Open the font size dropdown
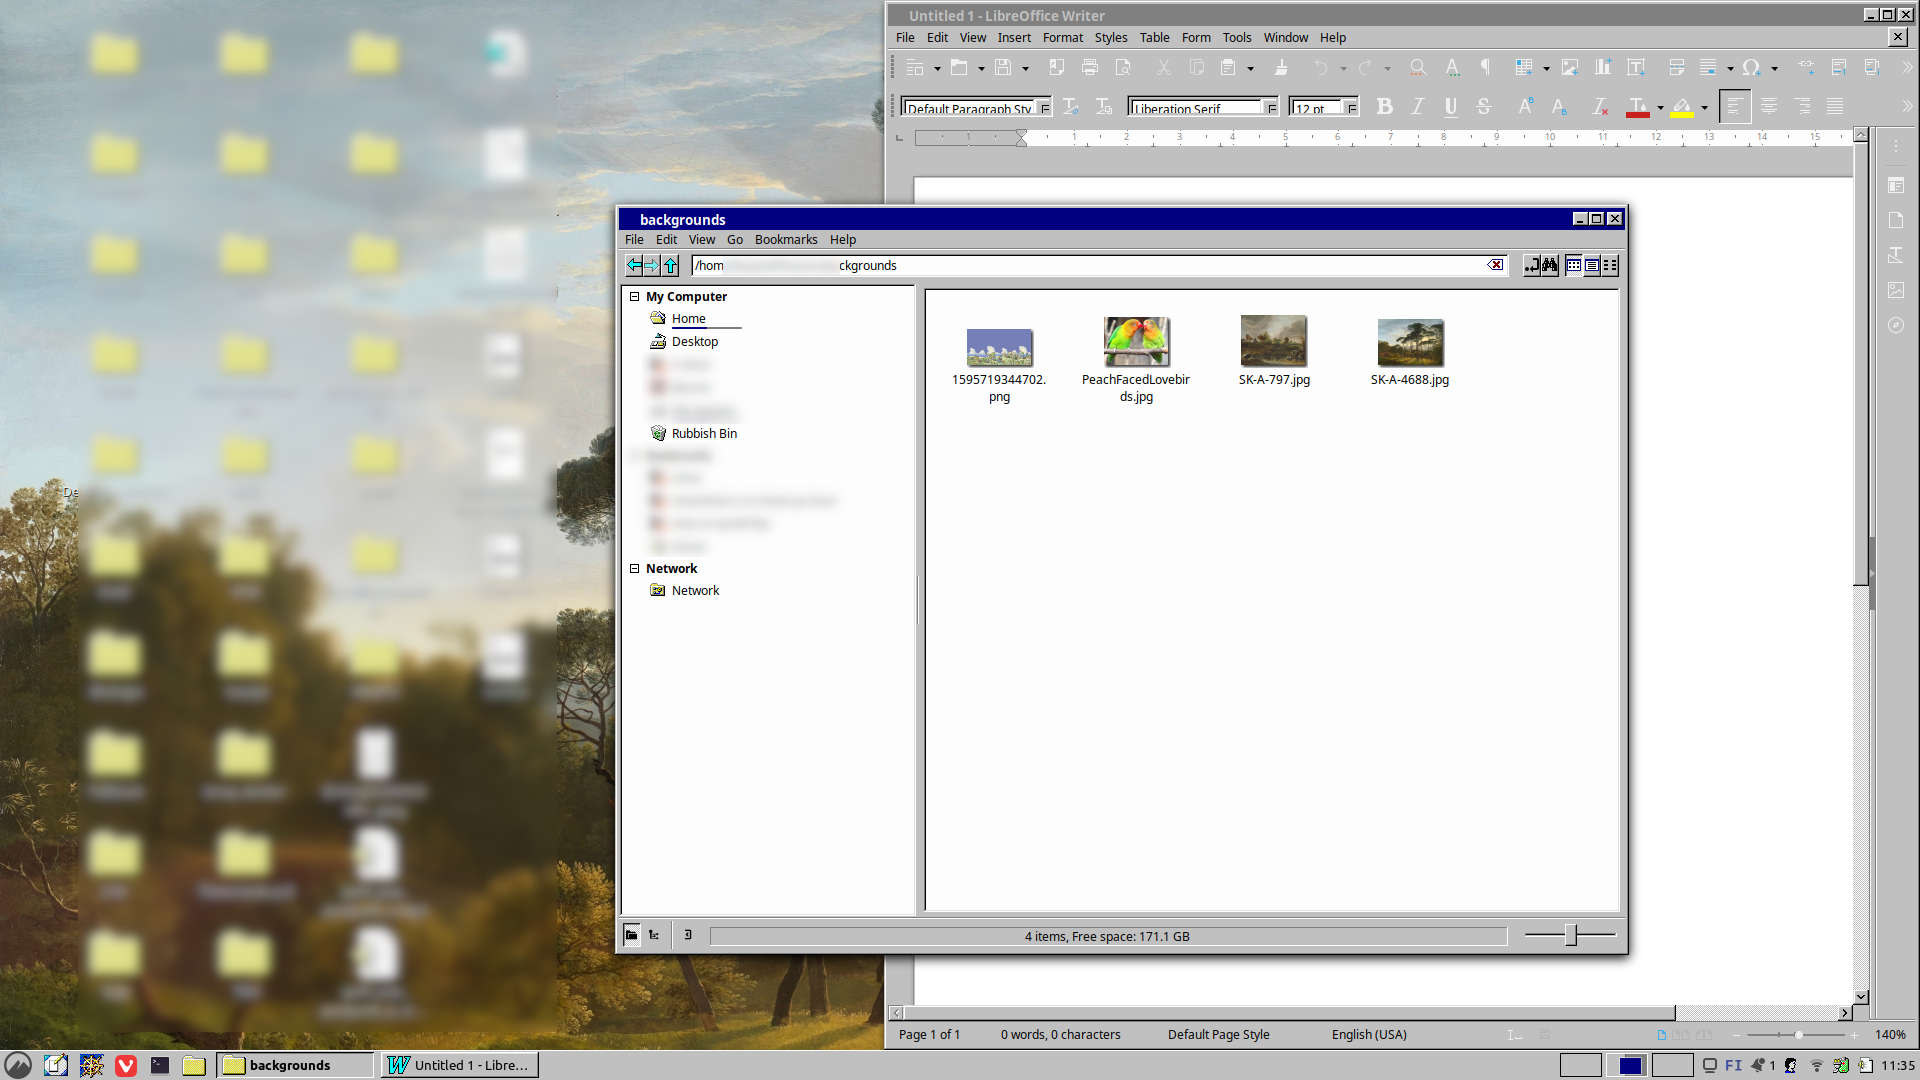Screen dimensions: 1920x1080 click(x=1351, y=108)
